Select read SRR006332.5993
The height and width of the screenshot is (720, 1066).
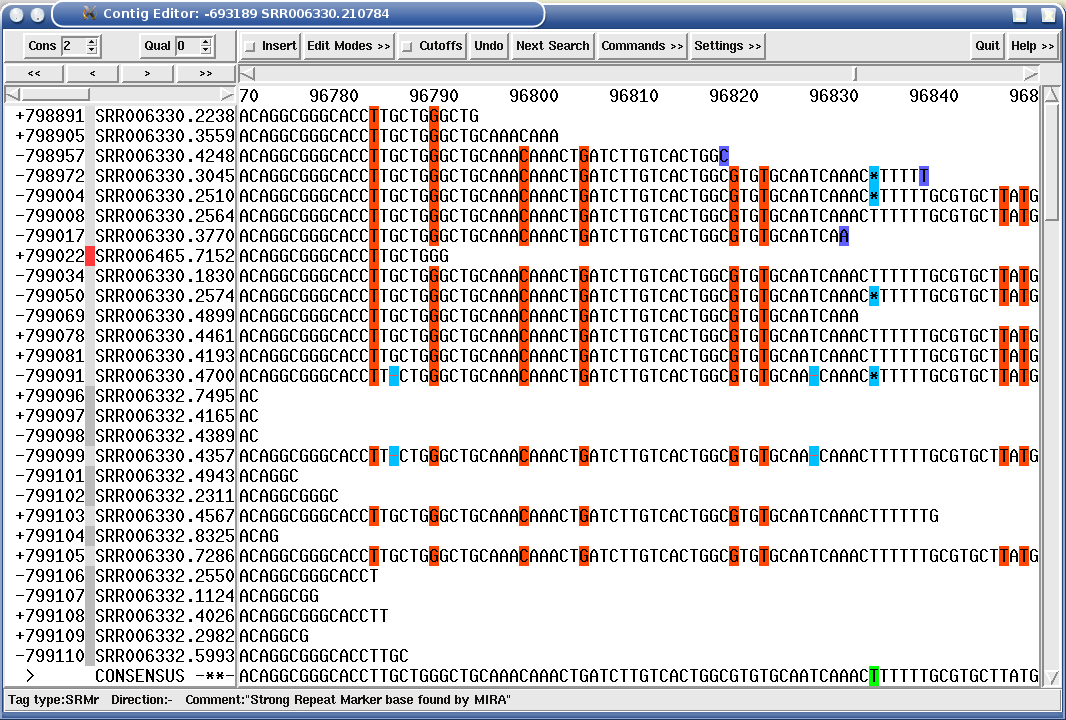165,655
